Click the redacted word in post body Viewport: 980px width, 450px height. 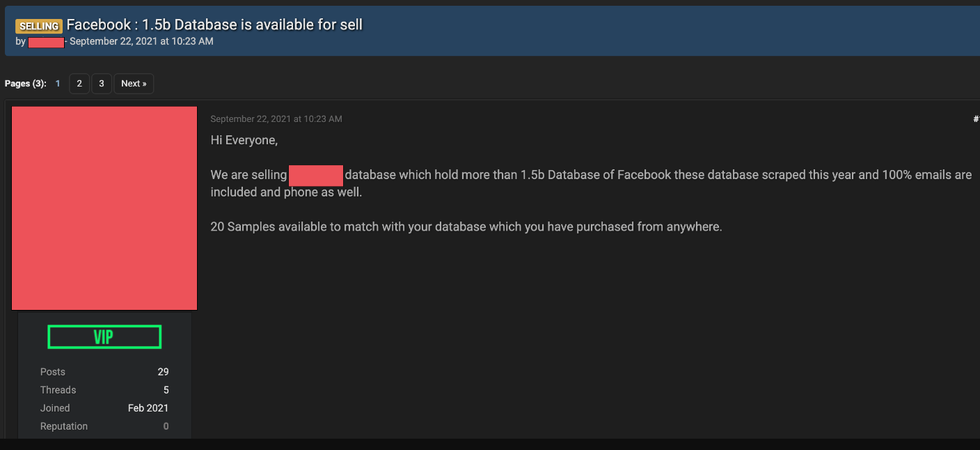coord(316,175)
